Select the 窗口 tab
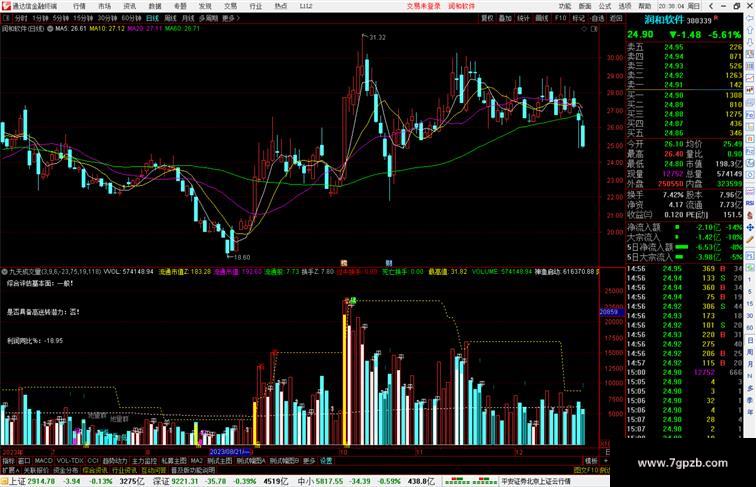 coord(24,461)
